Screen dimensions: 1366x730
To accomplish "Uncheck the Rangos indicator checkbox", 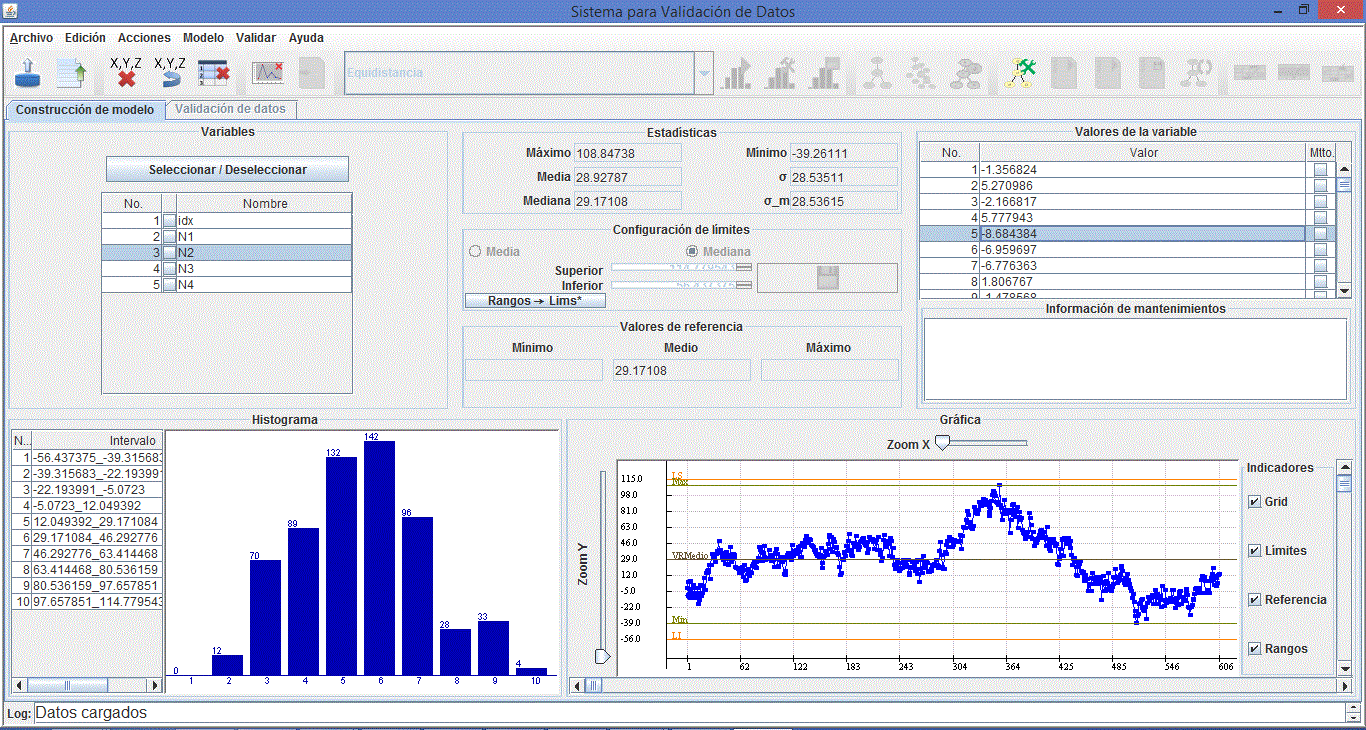I will pos(1255,649).
